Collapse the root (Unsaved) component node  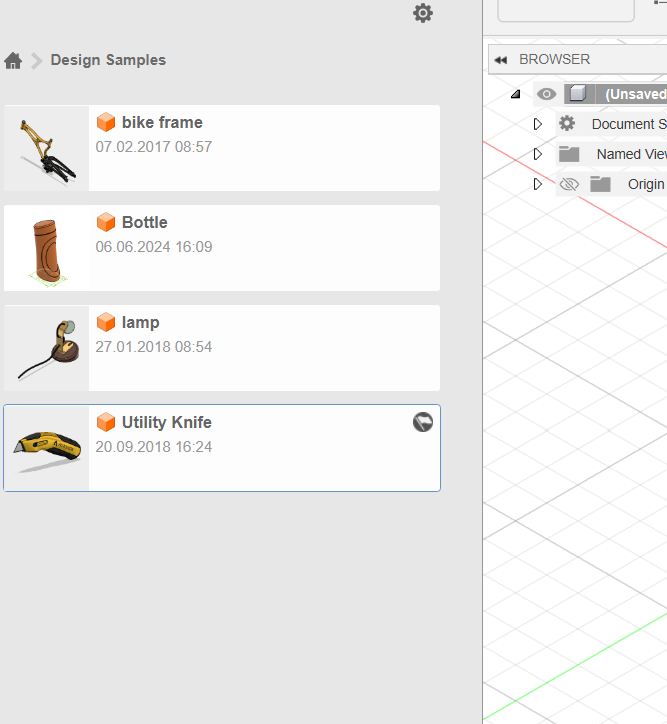click(x=516, y=94)
